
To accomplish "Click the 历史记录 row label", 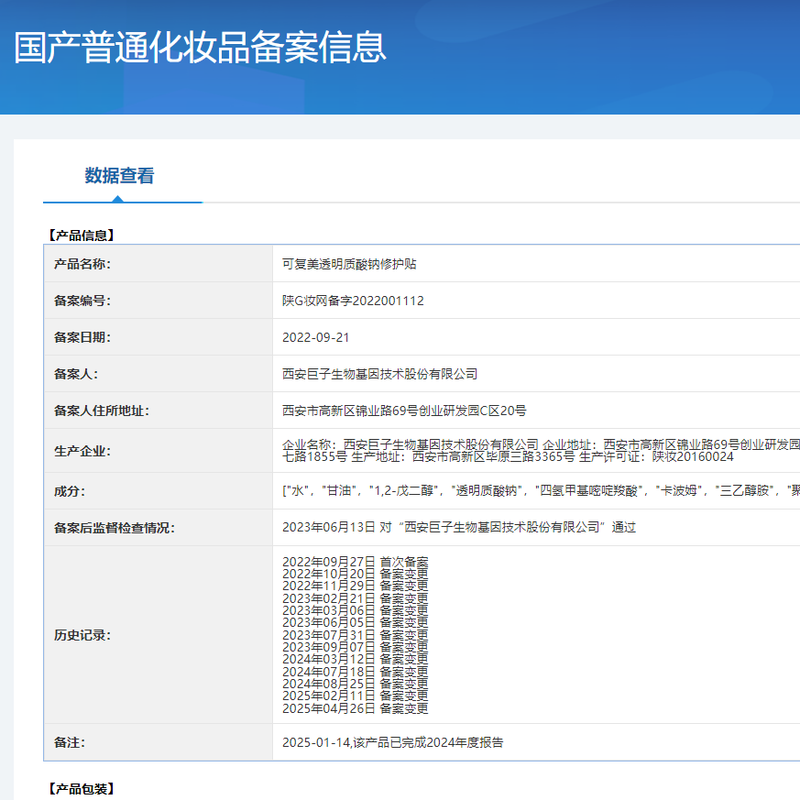I will [82, 635].
